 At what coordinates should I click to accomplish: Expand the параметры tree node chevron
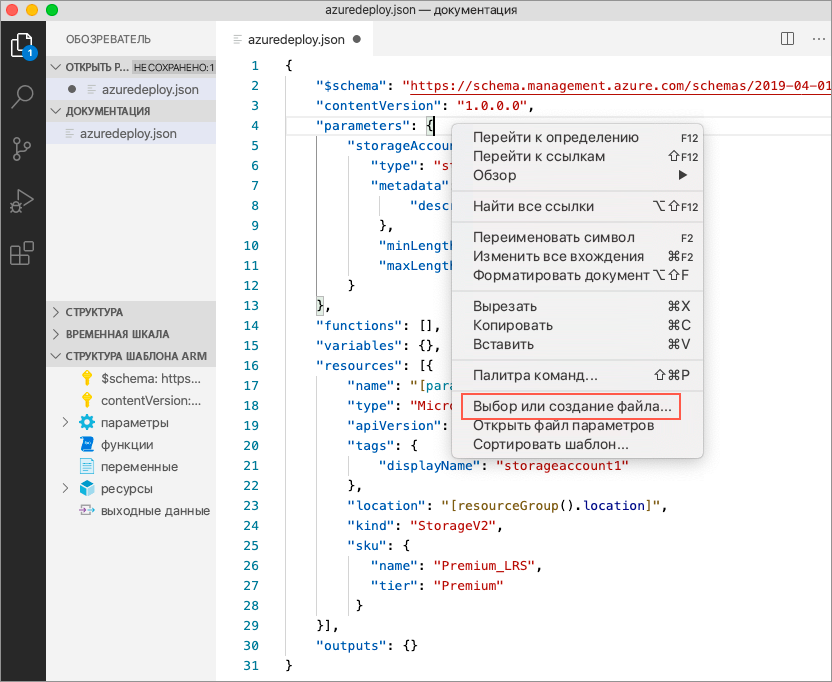coord(65,422)
